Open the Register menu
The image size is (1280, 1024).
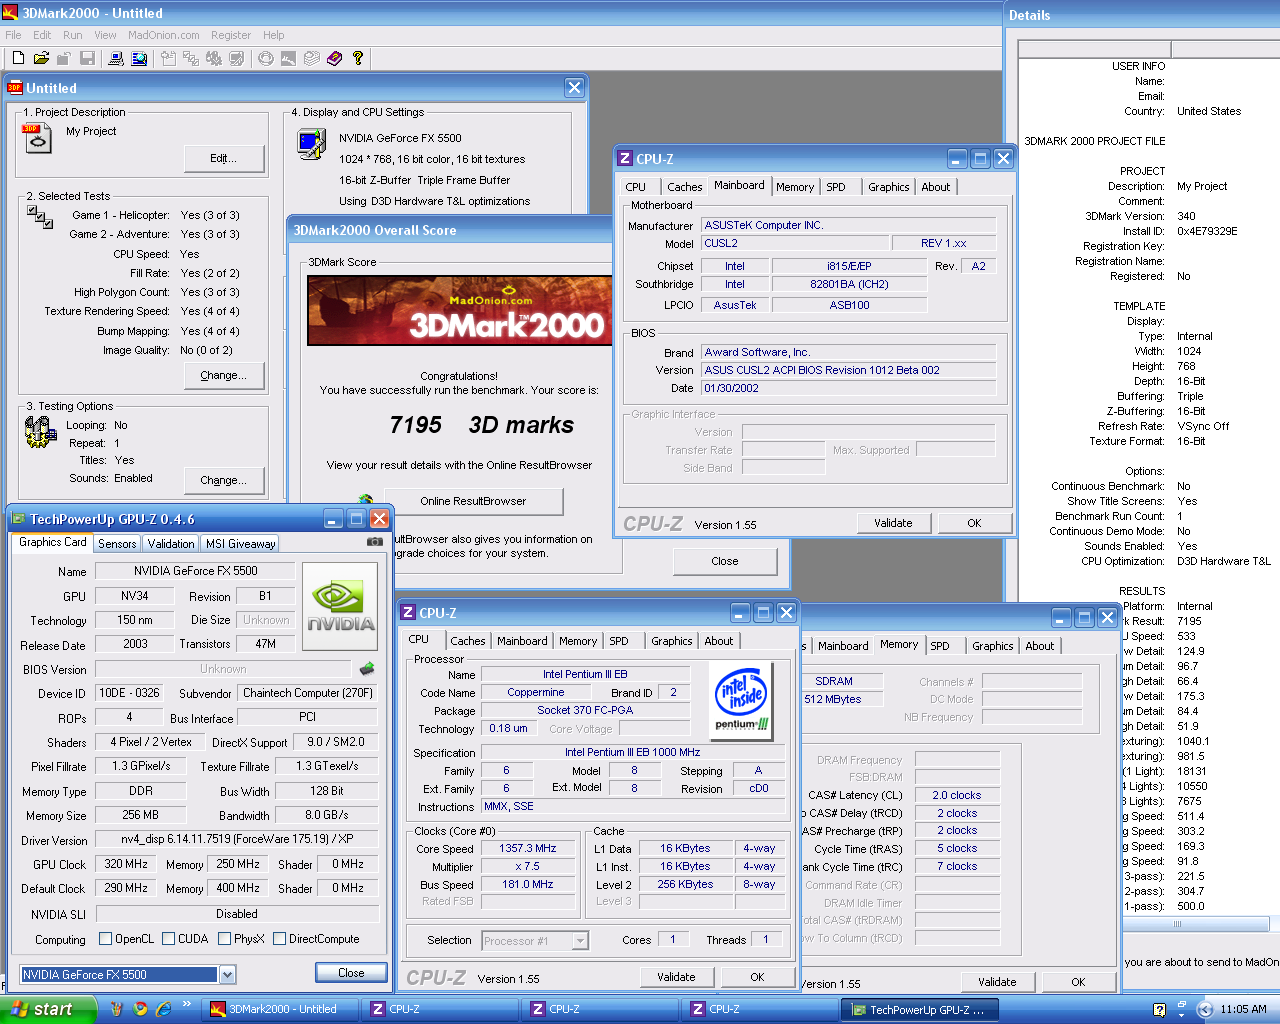[x=230, y=35]
